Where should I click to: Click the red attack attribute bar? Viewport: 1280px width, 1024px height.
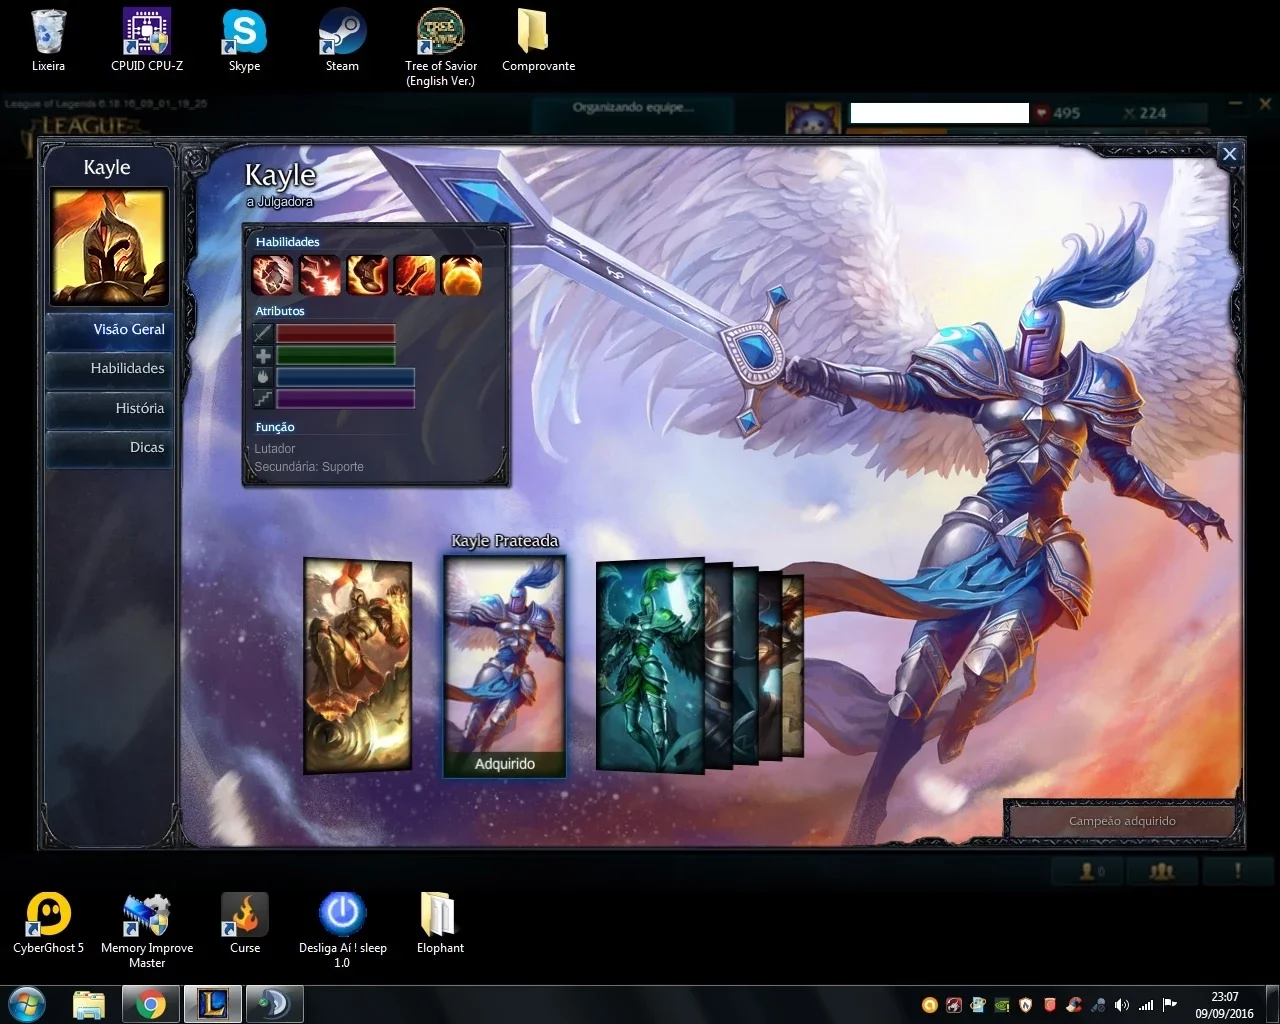click(x=335, y=333)
